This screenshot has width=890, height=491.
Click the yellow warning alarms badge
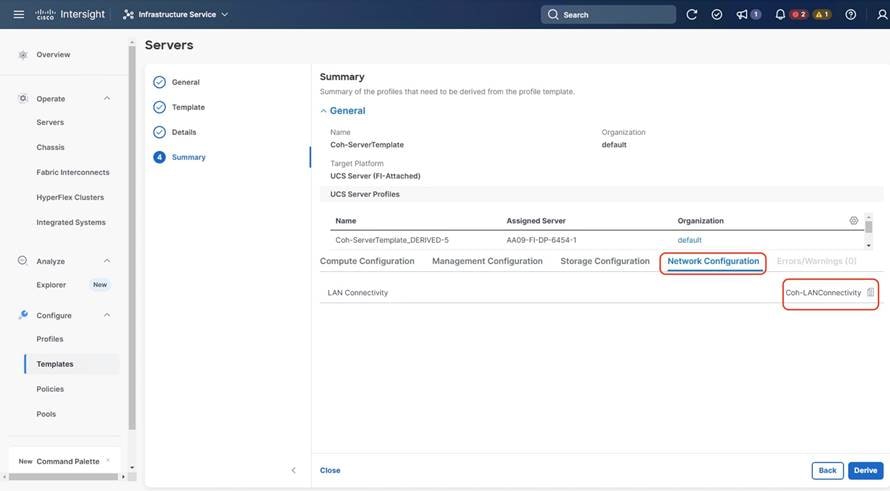[x=822, y=15]
